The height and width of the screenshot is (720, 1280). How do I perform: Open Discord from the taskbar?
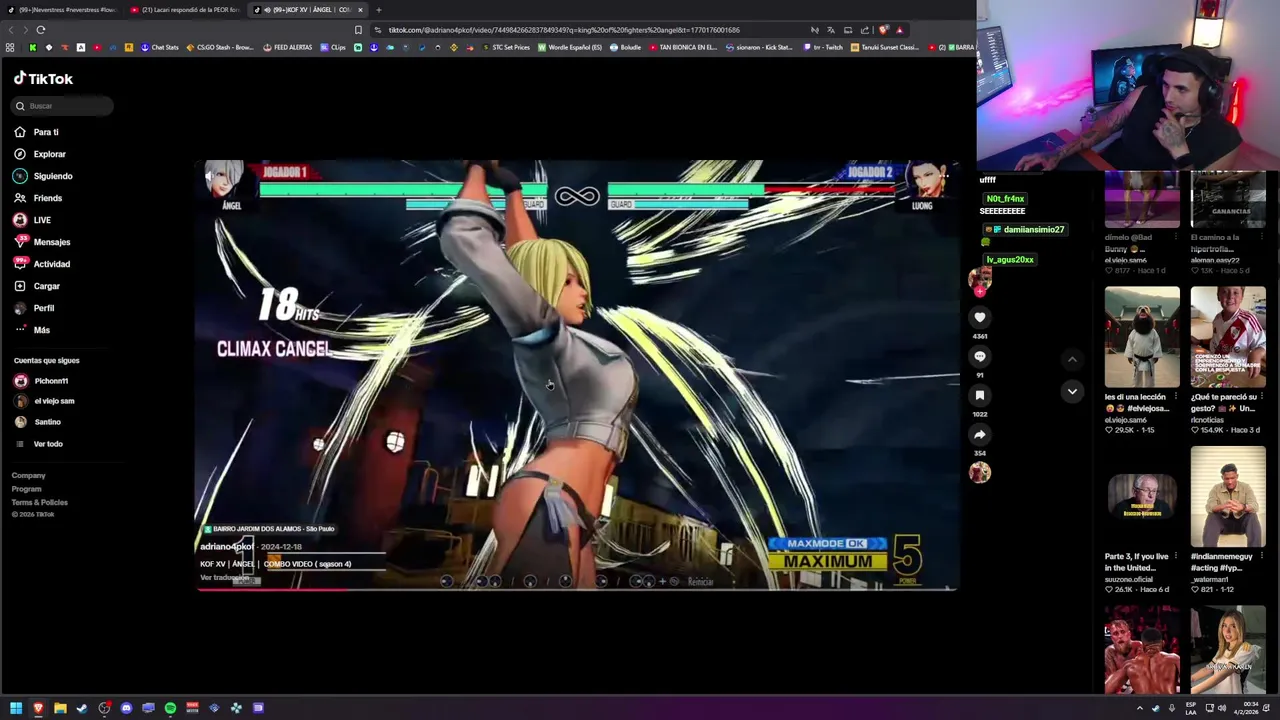[126, 708]
